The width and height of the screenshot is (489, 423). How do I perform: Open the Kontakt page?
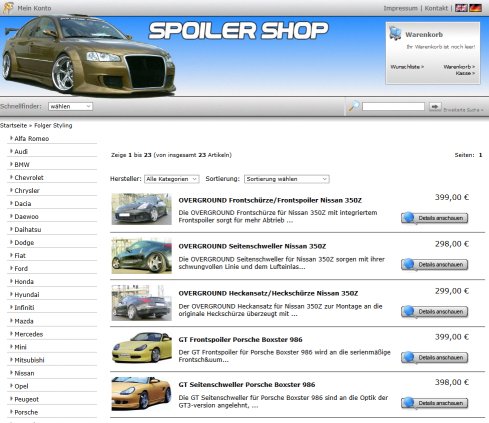[436, 8]
